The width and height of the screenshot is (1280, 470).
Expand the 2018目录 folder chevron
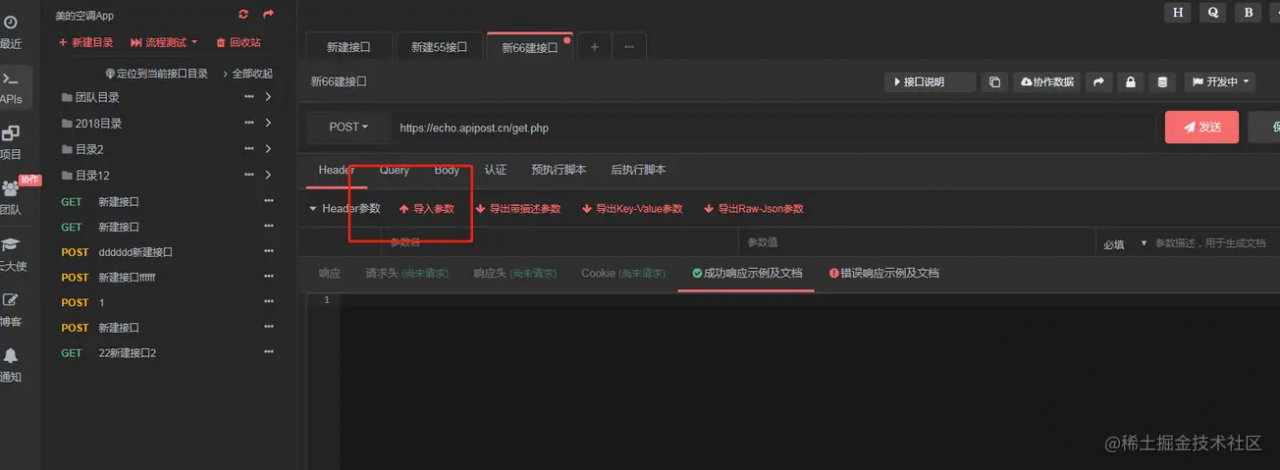268,123
